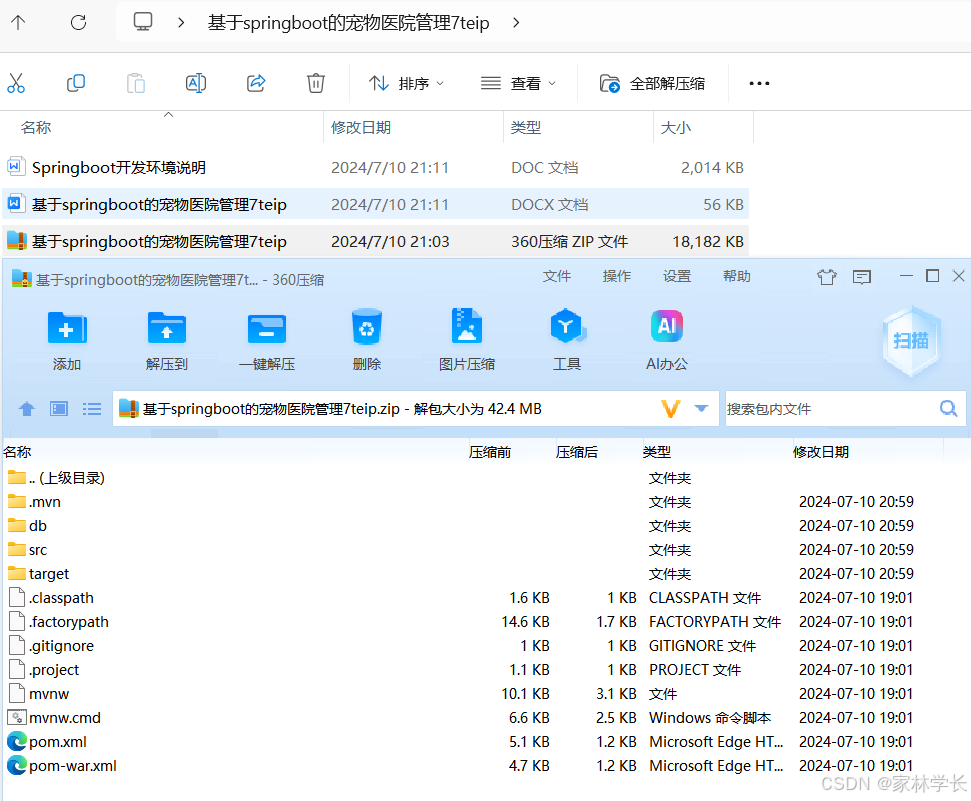Select the .project file
This screenshot has width=971, height=801.
coord(44,670)
